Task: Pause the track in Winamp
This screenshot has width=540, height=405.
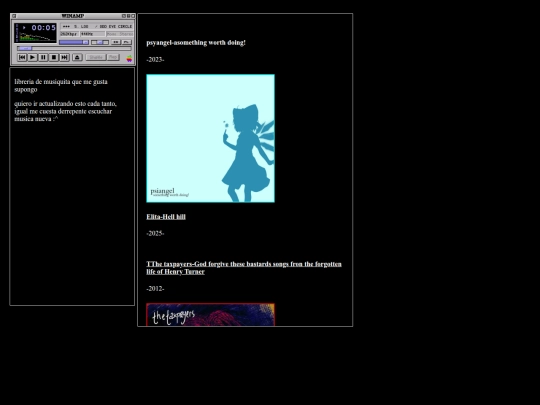Action: 43,58
